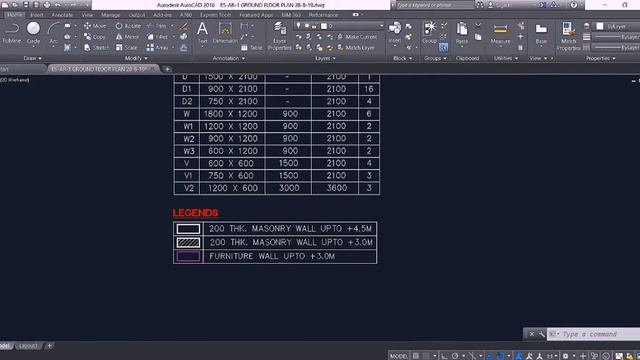This screenshot has height=360, width=640.
Task: Expand the Properties panel dropdown
Action: point(600,58)
